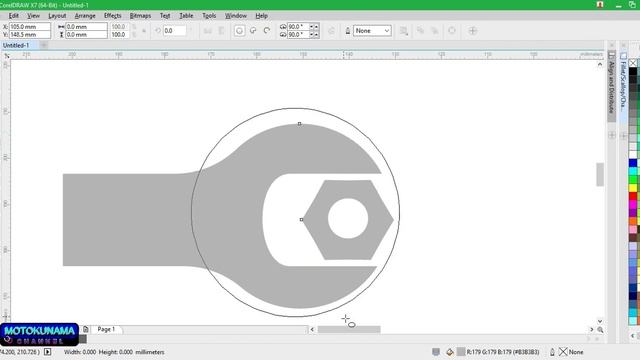The image size is (640, 360).
Task: Click the X position input field
Action: pos(30,27)
